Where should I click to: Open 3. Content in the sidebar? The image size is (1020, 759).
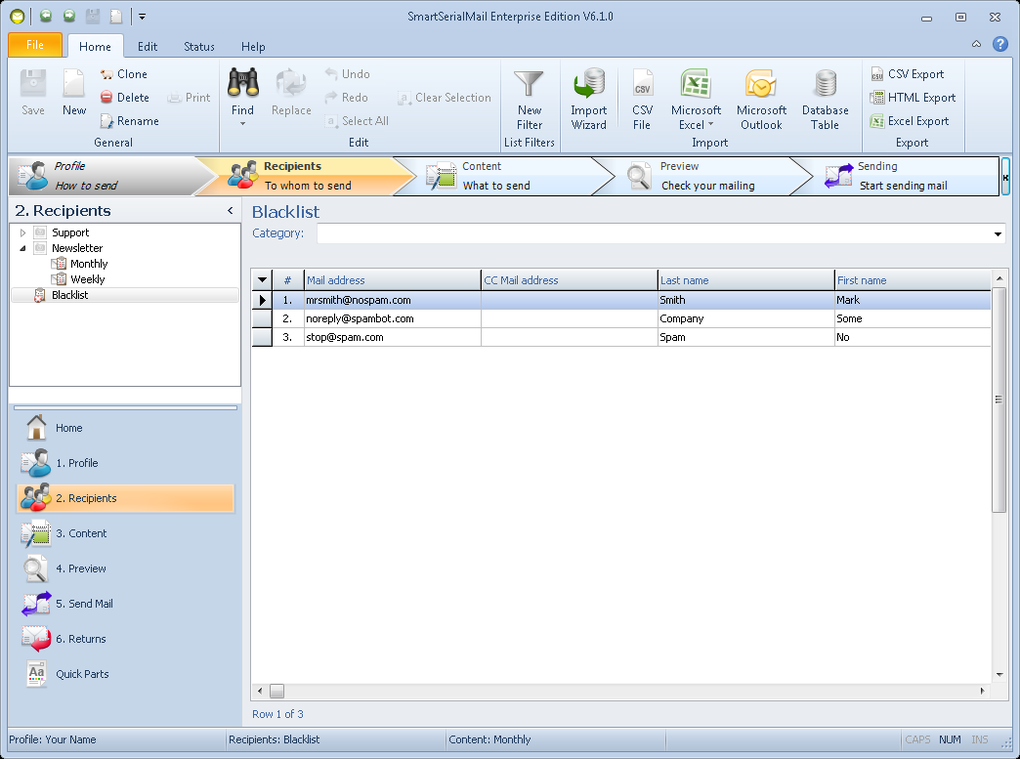64,533
